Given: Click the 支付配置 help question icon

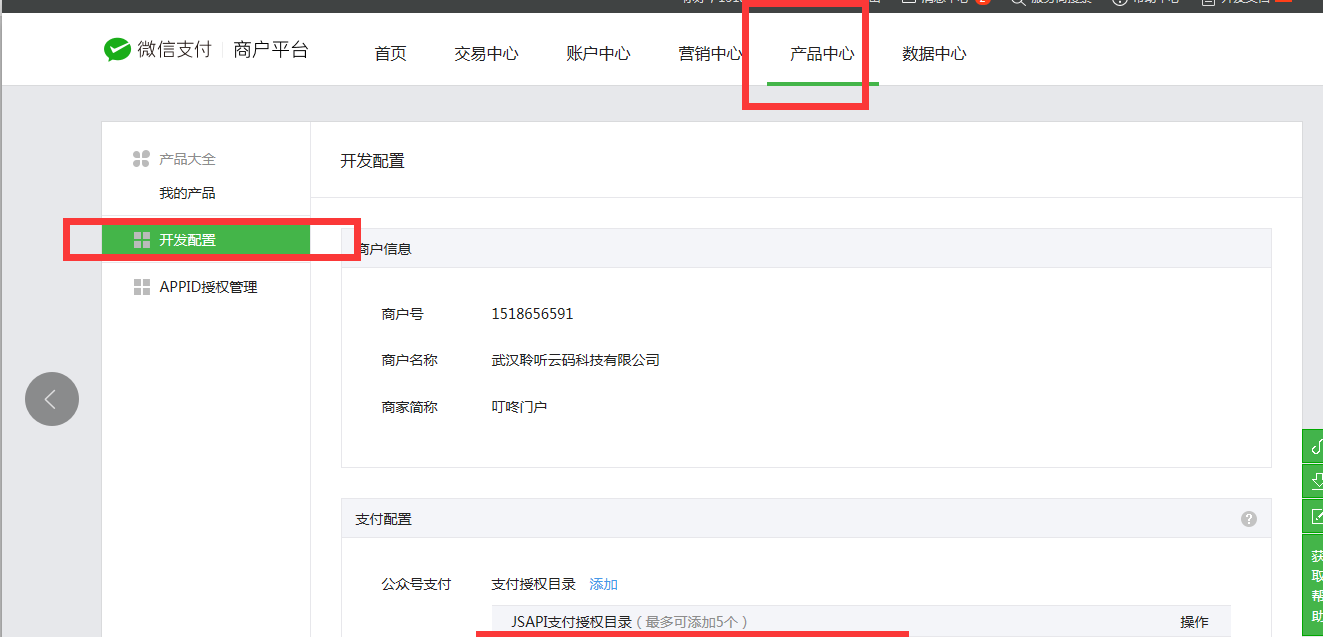Looking at the screenshot, I should (x=1249, y=519).
